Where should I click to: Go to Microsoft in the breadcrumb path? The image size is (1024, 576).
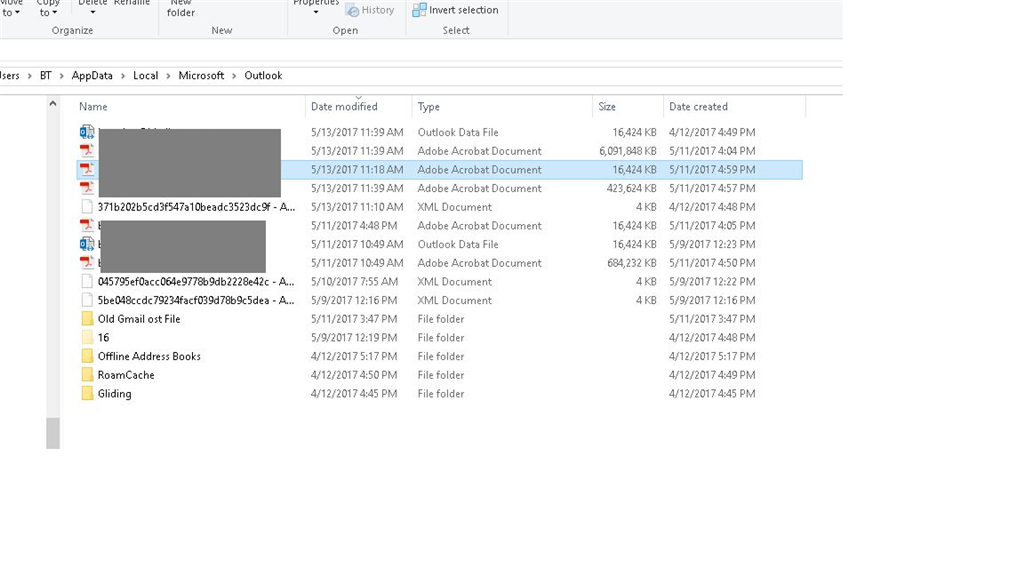(x=201, y=76)
